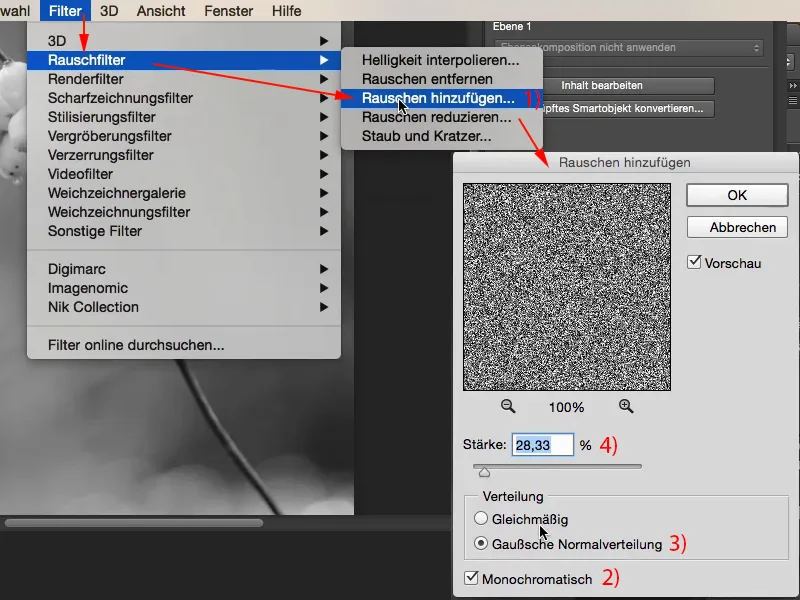Expand the Videofilter submenu
800x600 pixels.
184,174
